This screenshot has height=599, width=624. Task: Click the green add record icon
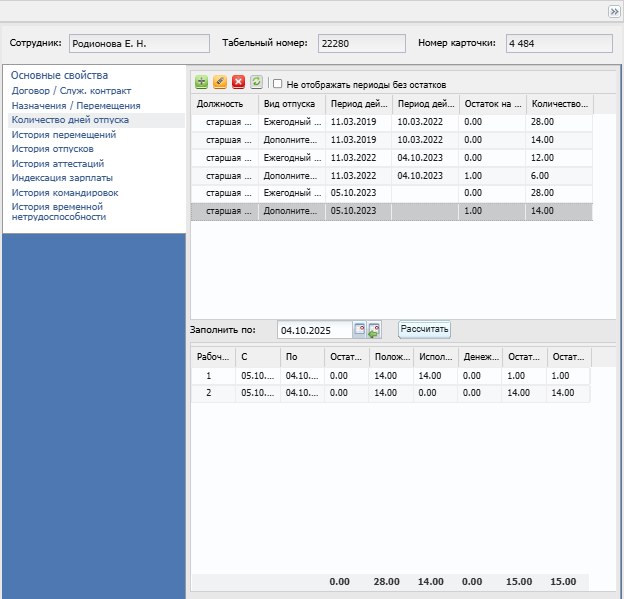201,82
